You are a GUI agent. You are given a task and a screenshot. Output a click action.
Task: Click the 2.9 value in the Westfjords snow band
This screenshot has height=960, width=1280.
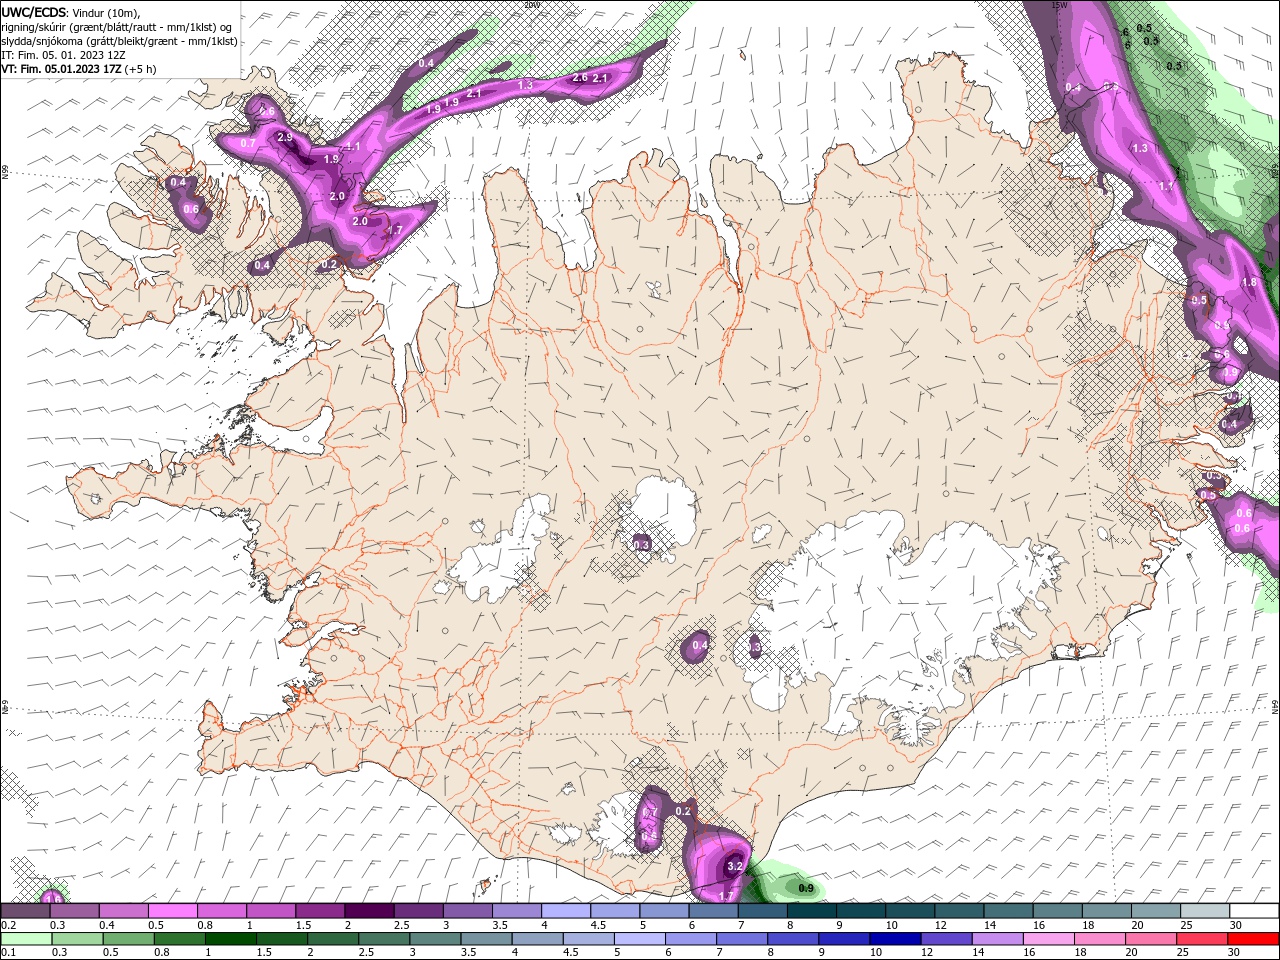click(x=285, y=137)
